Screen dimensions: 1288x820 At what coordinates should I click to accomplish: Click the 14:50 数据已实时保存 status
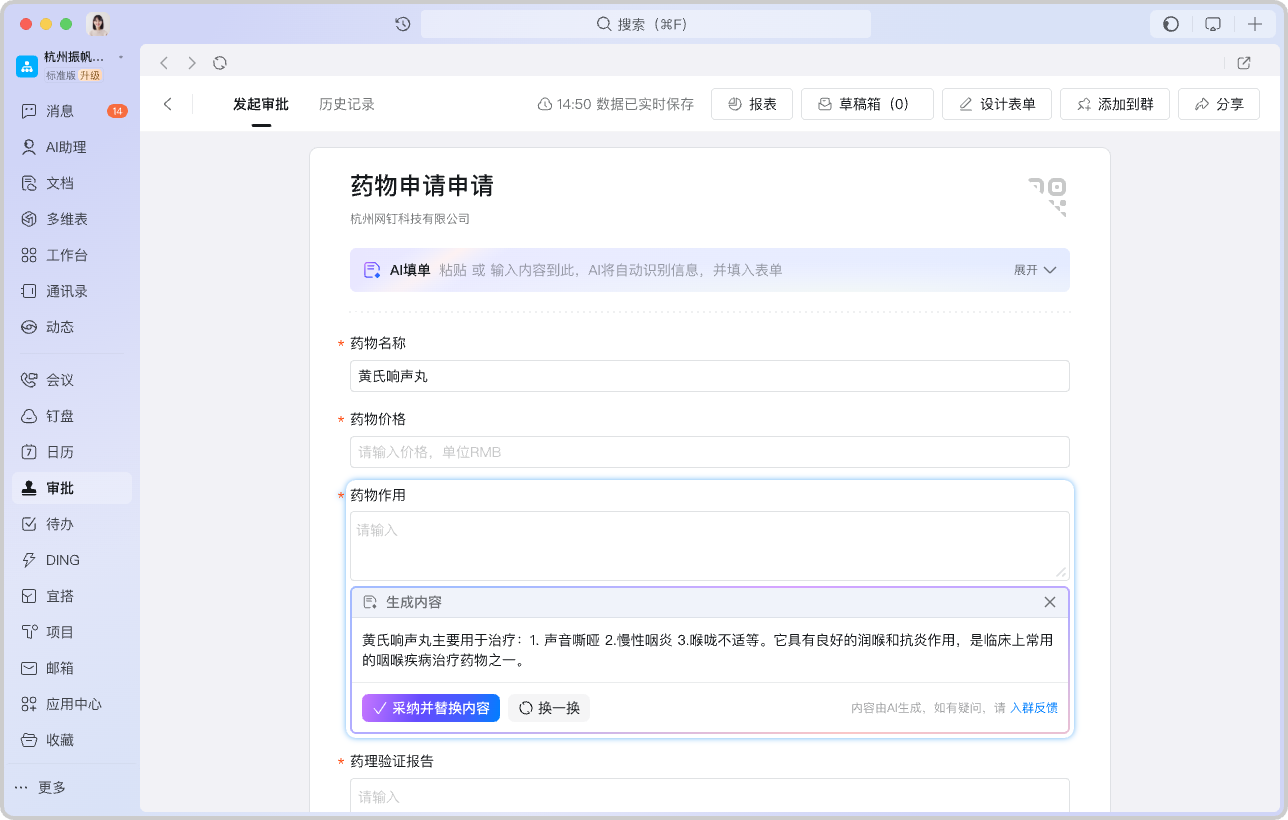616,104
